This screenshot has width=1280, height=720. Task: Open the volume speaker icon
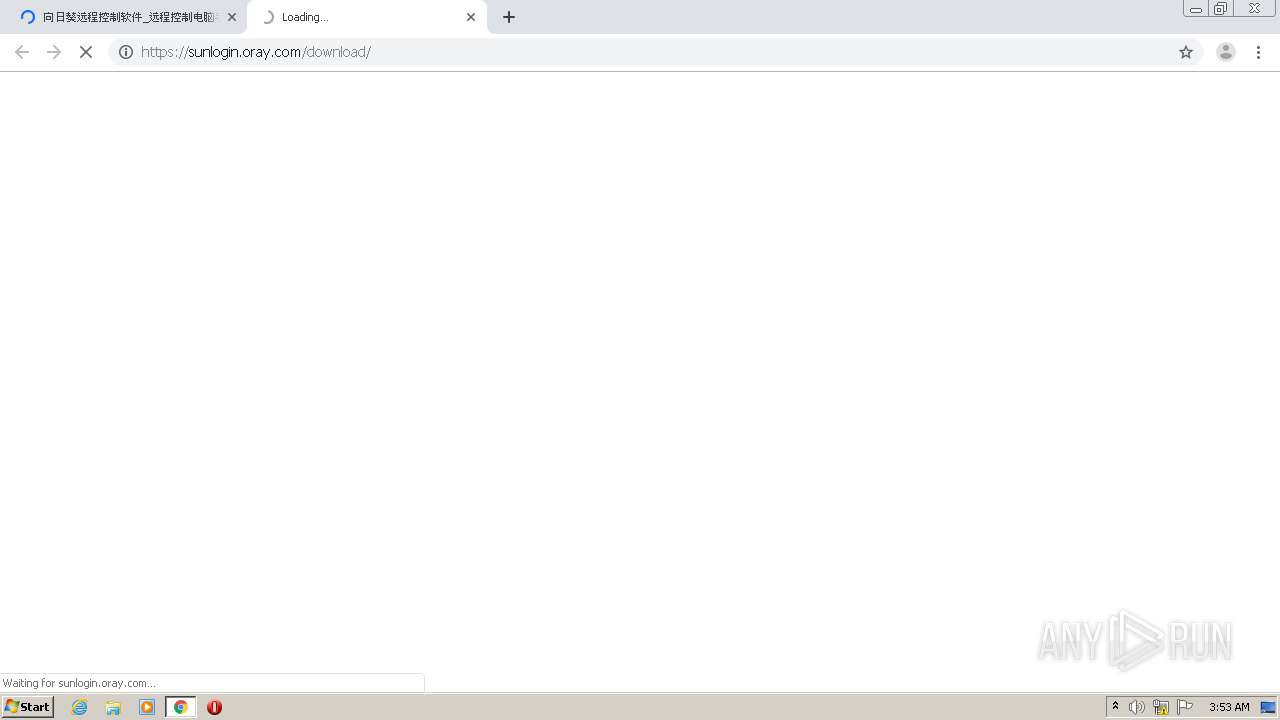point(1137,707)
